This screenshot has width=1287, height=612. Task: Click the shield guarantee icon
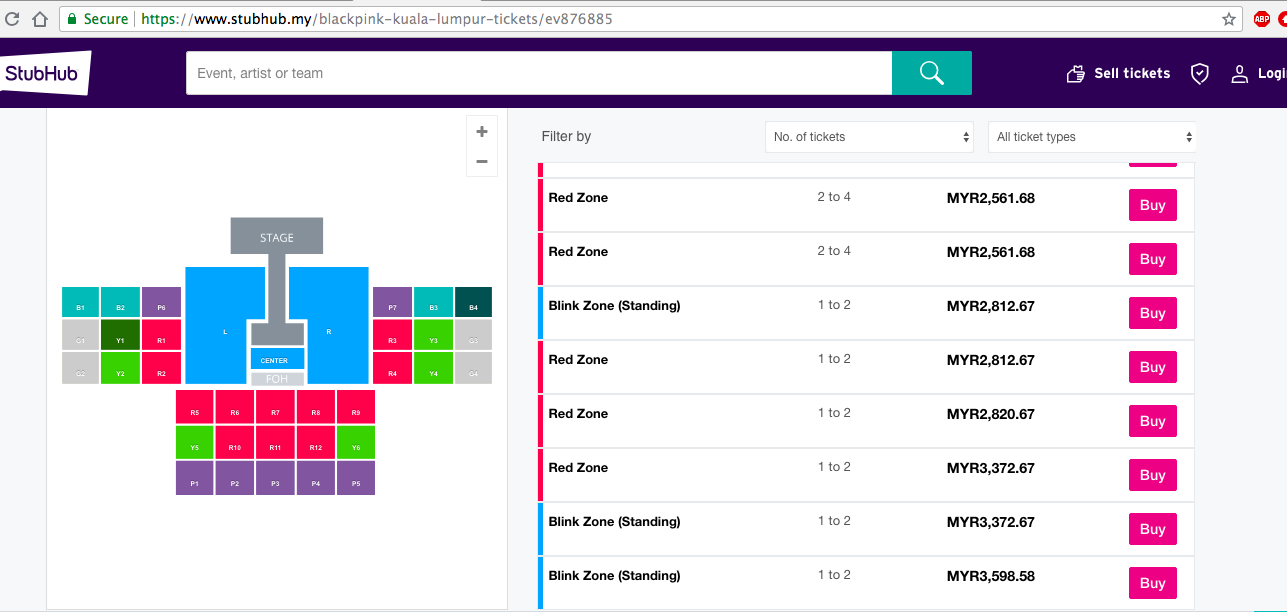1200,73
